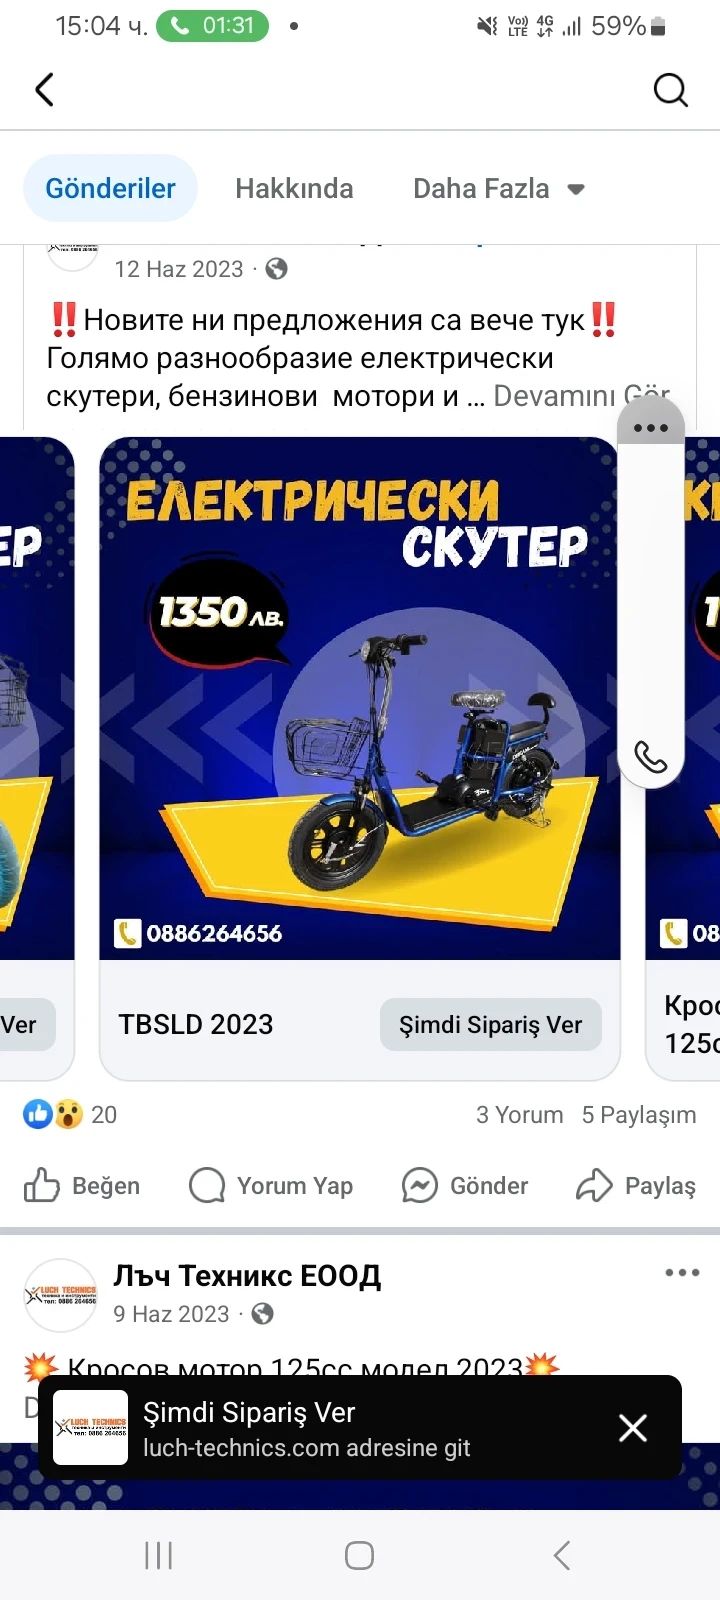Screen dimensions: 720x1600
Task: Select the Gönderiler tab
Action: (x=110, y=188)
